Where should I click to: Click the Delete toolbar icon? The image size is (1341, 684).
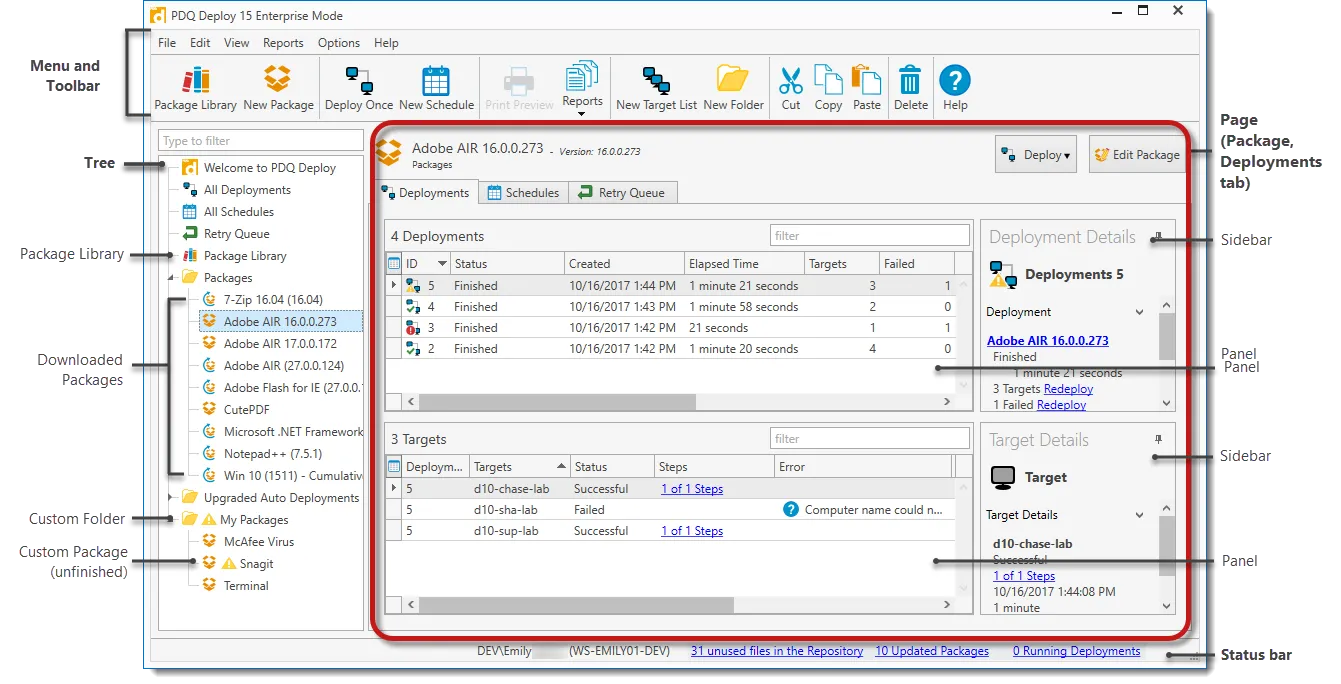[x=910, y=87]
